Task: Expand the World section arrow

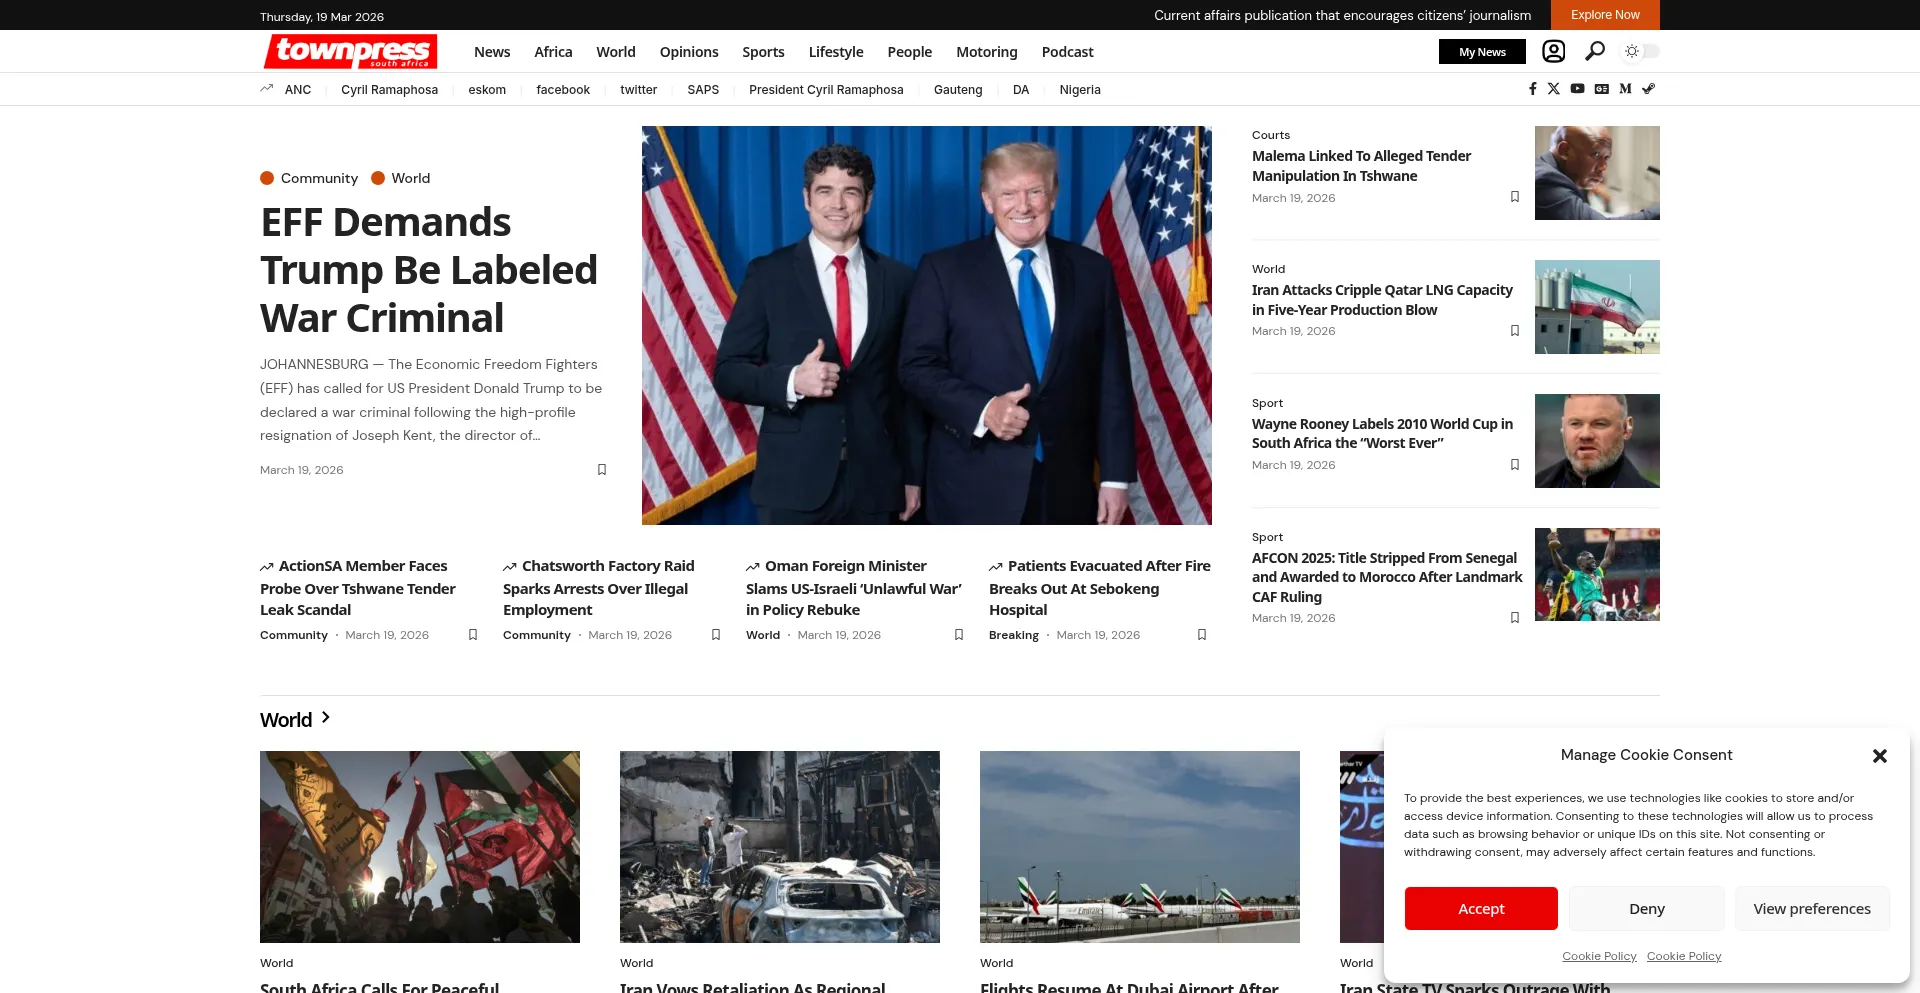Action: click(x=326, y=718)
